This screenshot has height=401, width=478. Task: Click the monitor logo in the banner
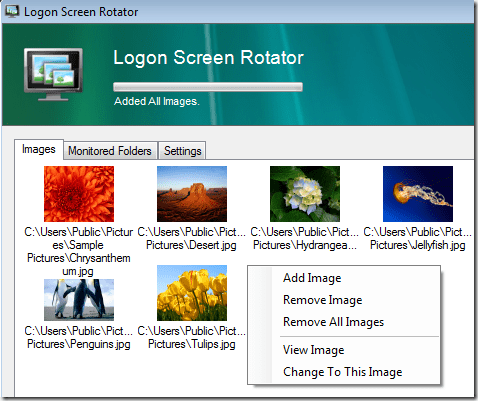point(53,74)
